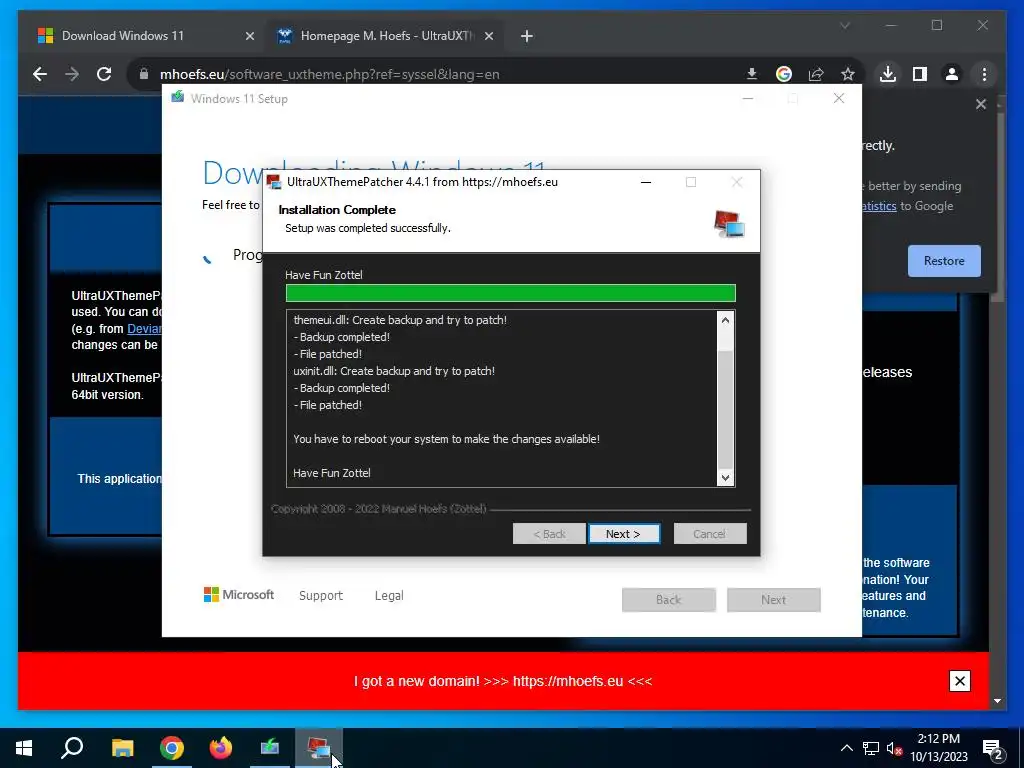Show hidden system tray icons

pos(846,748)
